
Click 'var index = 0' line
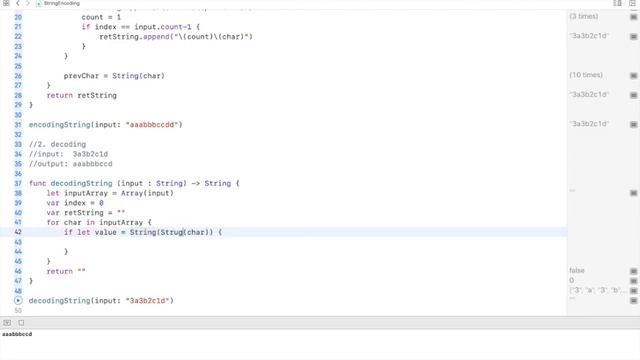[x=75, y=203]
